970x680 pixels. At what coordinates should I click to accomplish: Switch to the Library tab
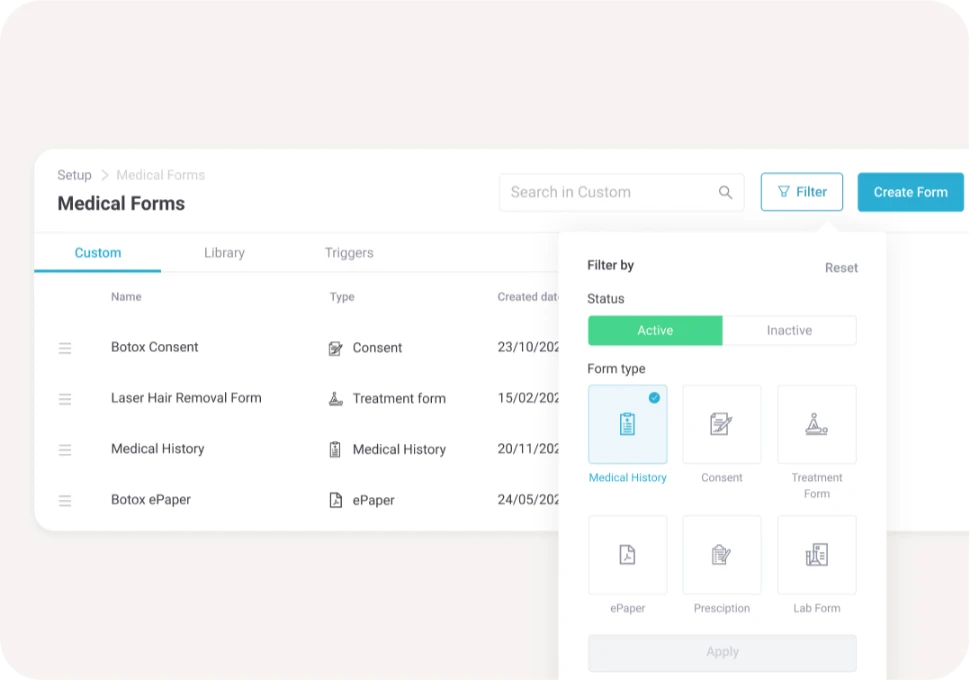point(224,253)
